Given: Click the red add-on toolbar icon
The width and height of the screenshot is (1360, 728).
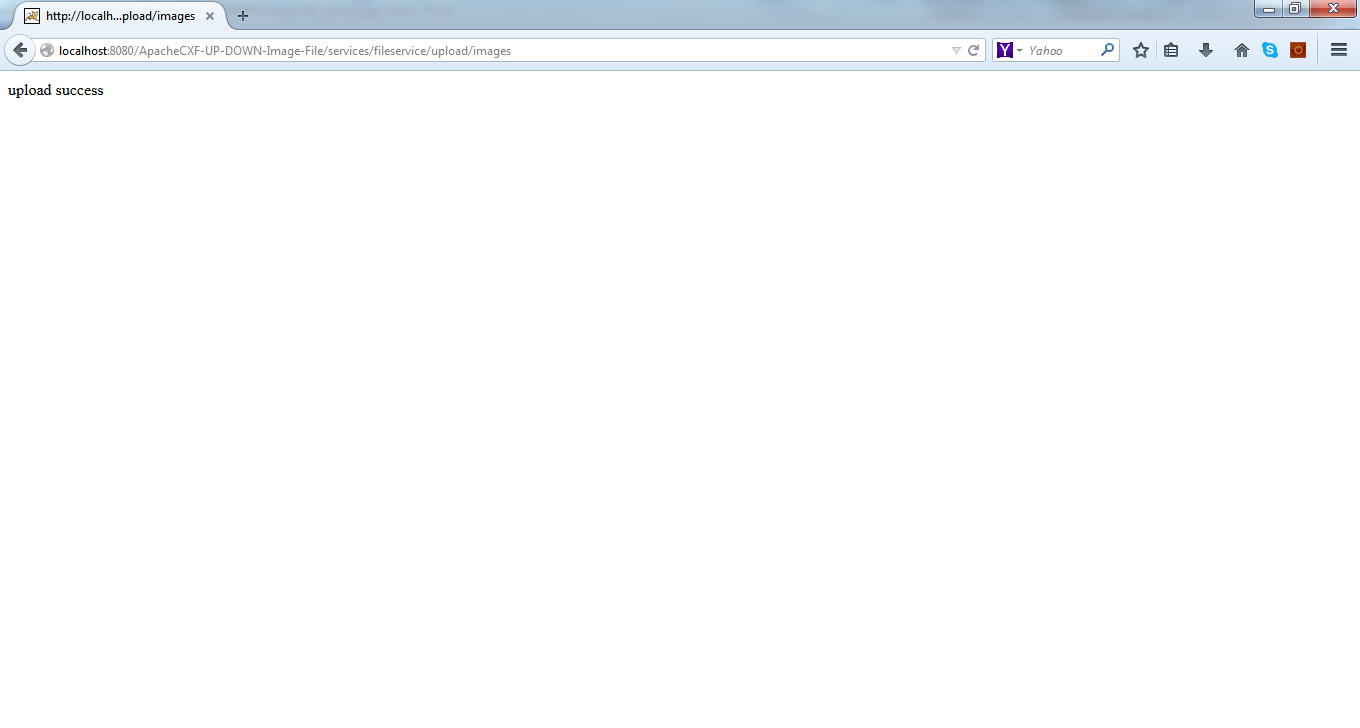Looking at the screenshot, I should [1298, 50].
